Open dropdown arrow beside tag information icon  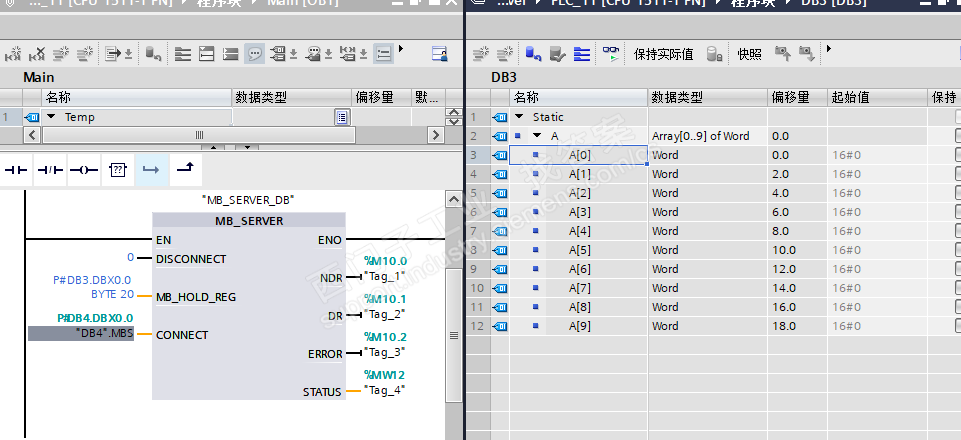coord(328,55)
